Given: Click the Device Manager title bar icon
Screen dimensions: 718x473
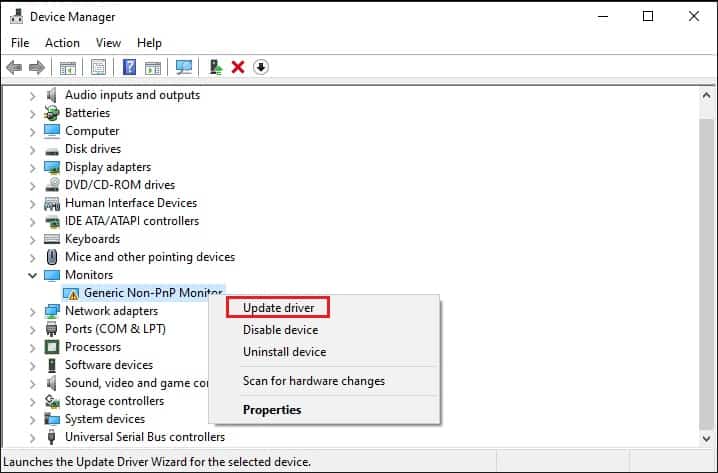Looking at the screenshot, I should [x=16, y=16].
